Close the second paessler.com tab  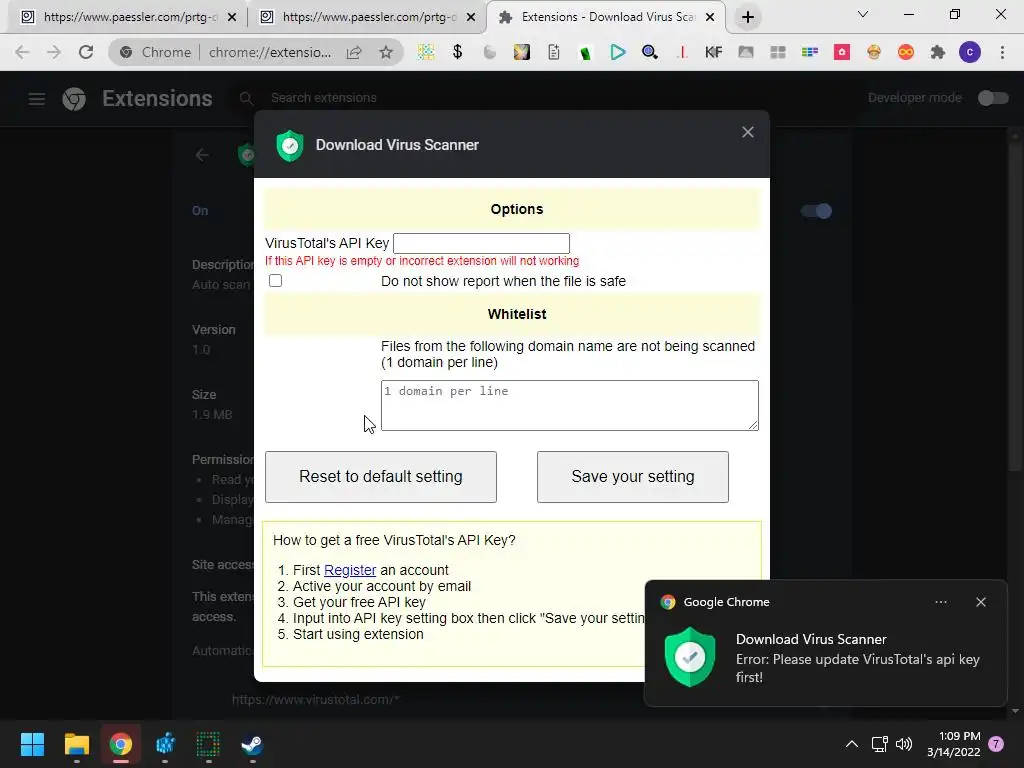[471, 18]
